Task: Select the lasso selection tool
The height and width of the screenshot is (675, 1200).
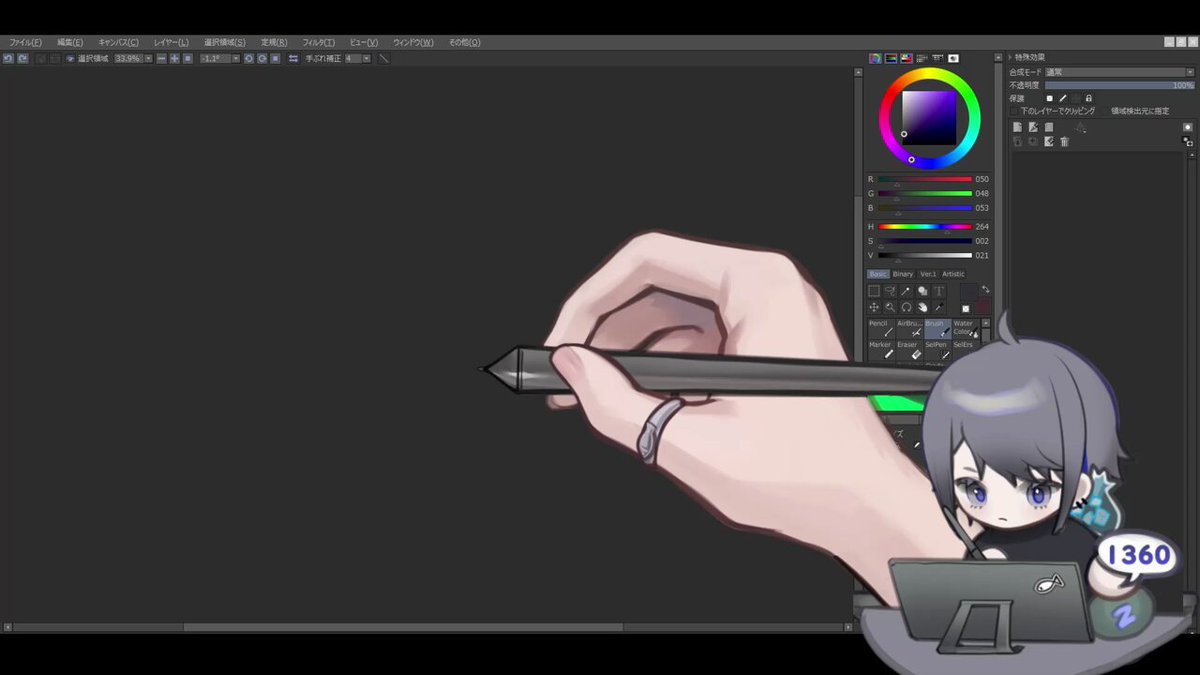Action: click(890, 291)
